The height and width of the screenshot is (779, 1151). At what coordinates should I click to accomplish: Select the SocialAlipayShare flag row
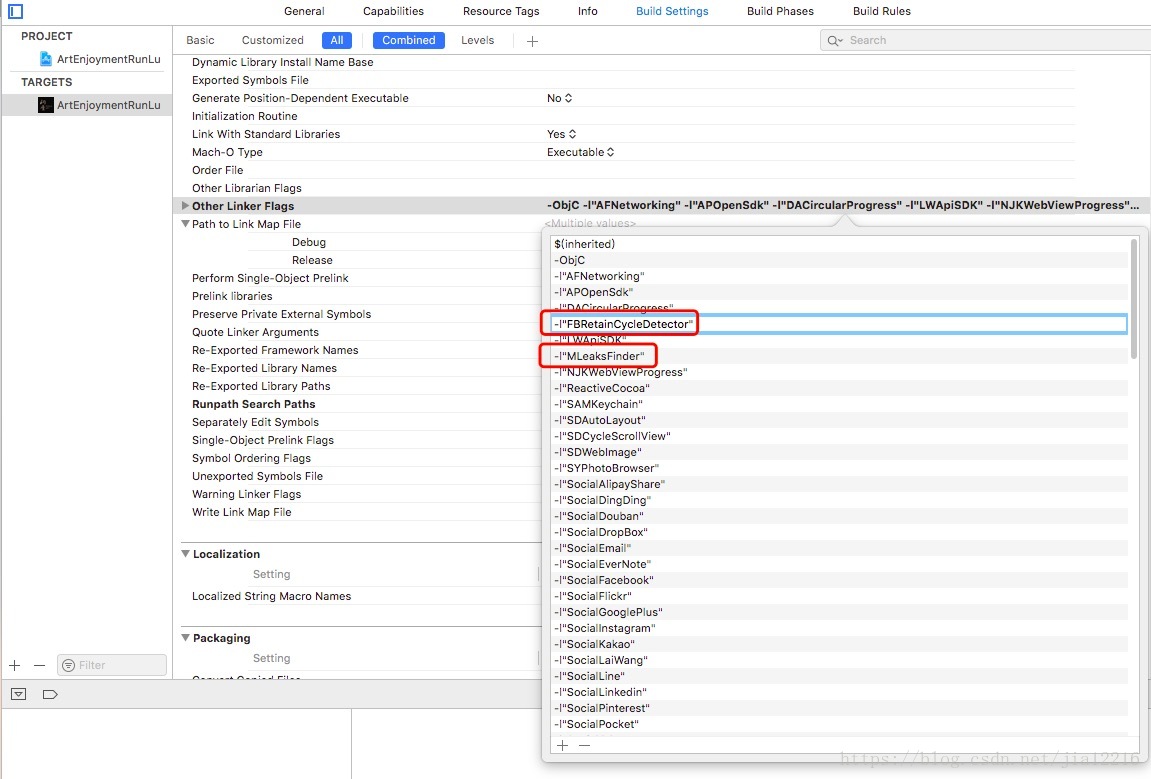point(839,485)
